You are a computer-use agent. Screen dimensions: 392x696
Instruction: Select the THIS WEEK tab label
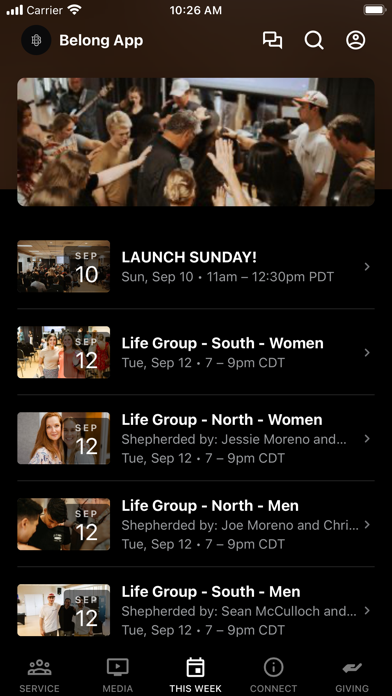pos(195,688)
